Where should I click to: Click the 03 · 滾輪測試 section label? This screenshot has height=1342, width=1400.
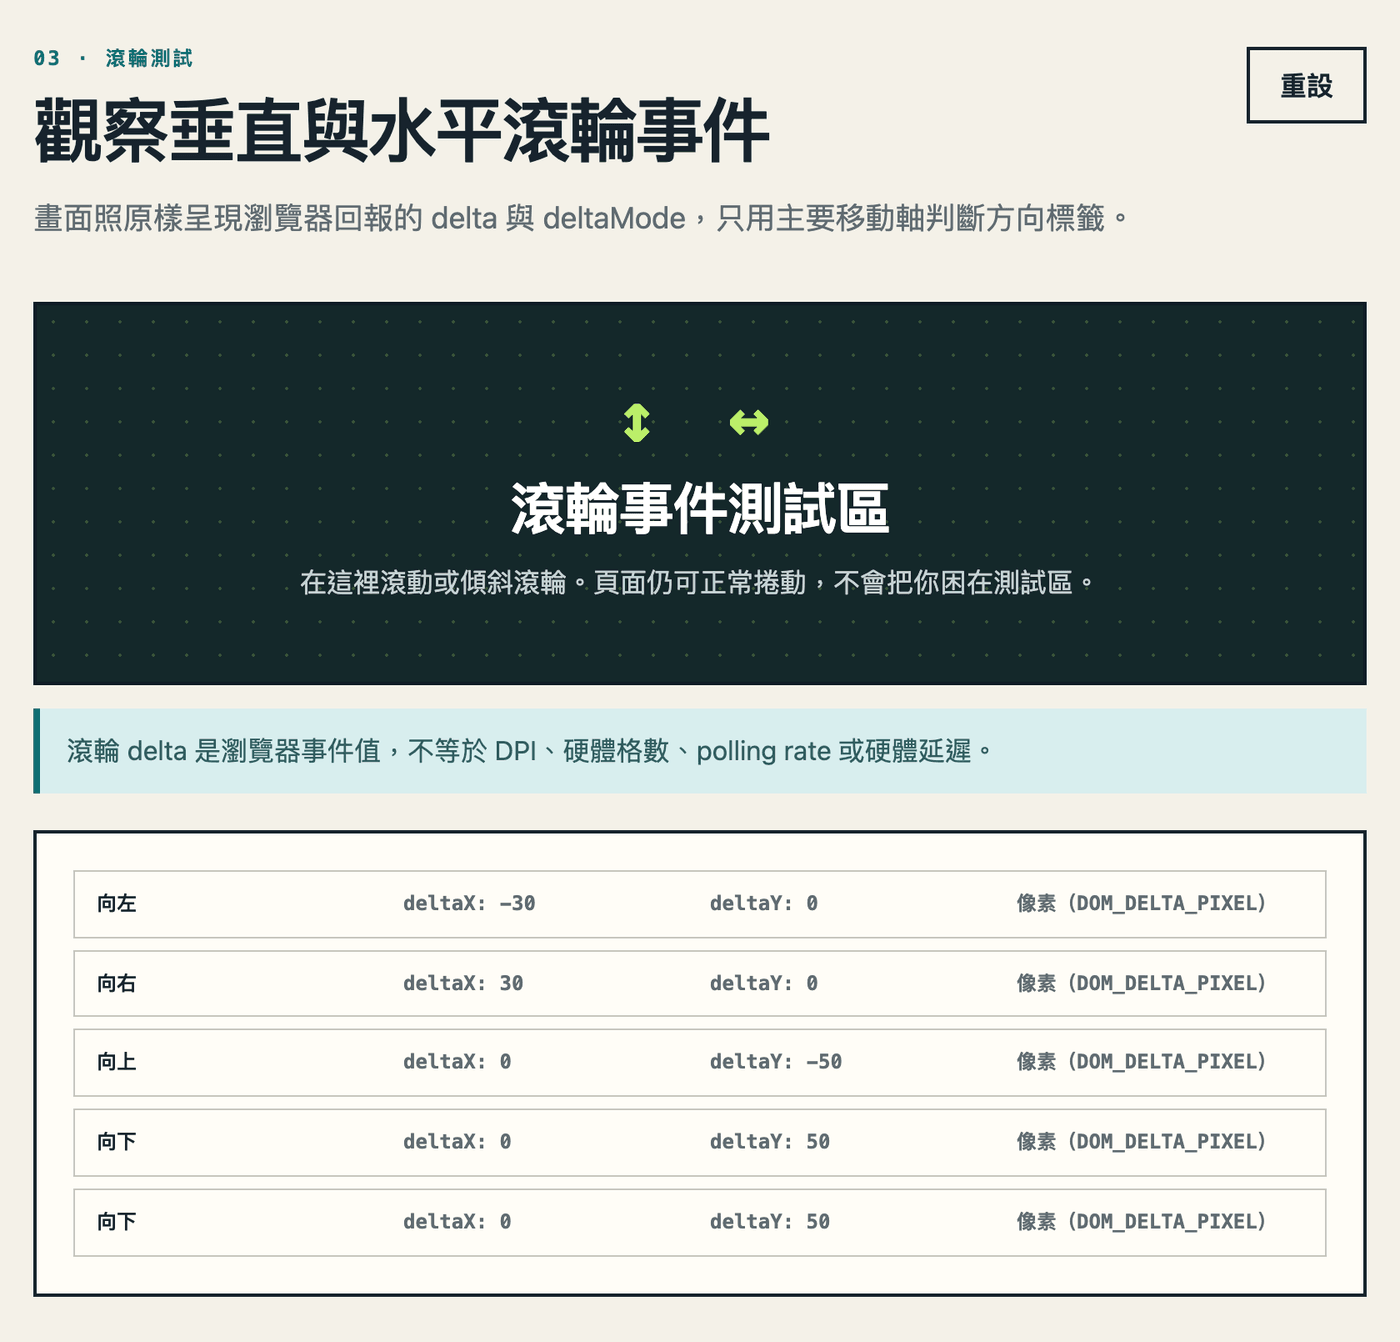[x=113, y=58]
